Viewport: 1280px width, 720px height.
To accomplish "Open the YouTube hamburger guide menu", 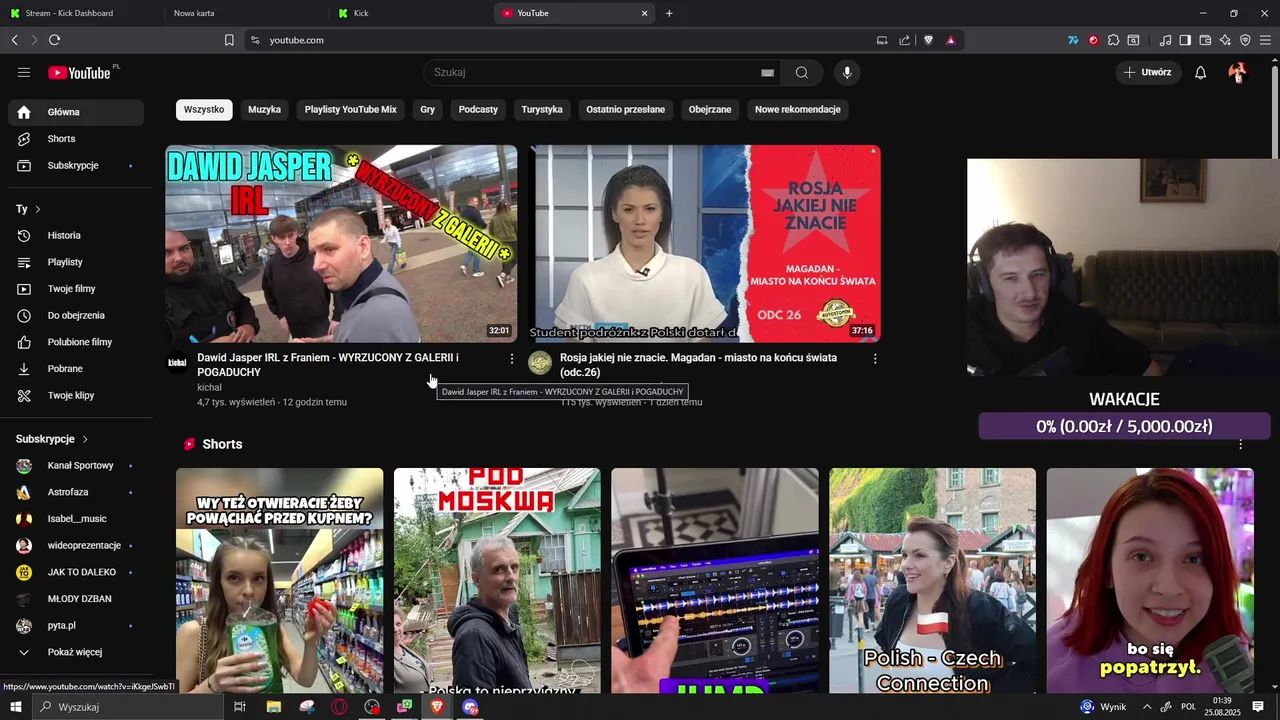I will [x=24, y=72].
